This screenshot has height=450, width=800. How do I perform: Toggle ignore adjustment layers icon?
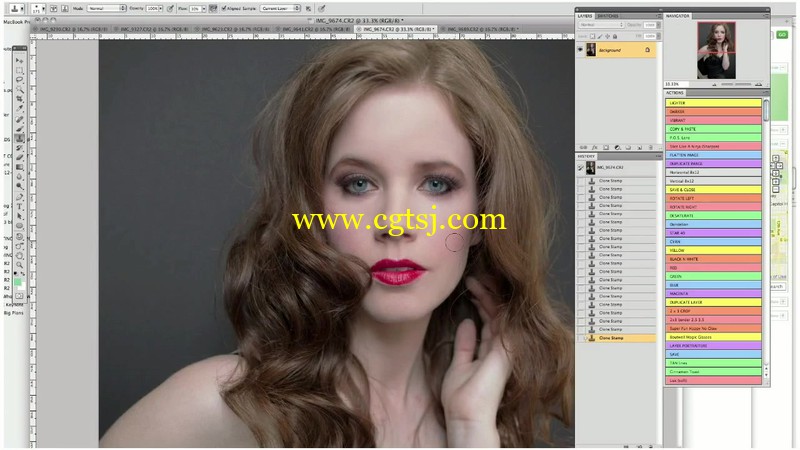point(309,8)
